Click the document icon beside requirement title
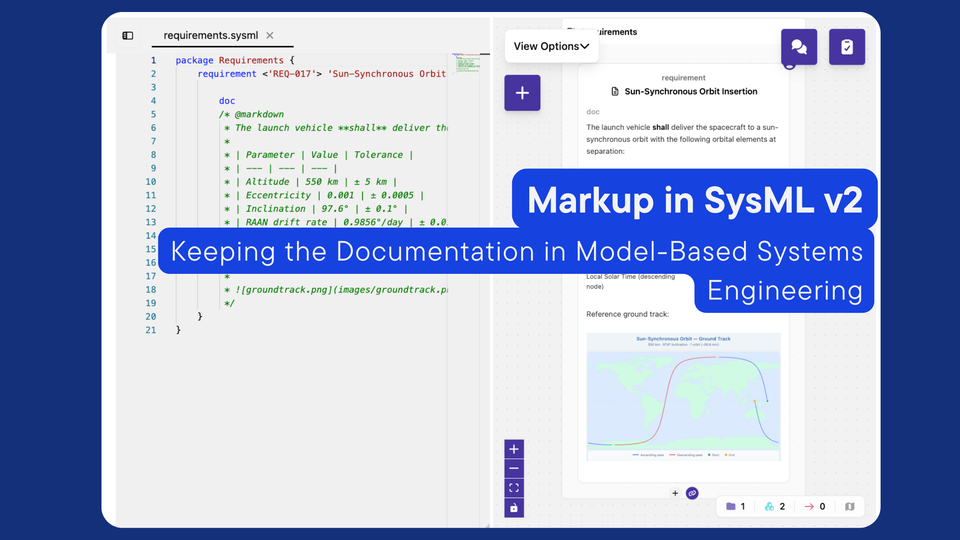960x540 pixels. click(x=615, y=91)
